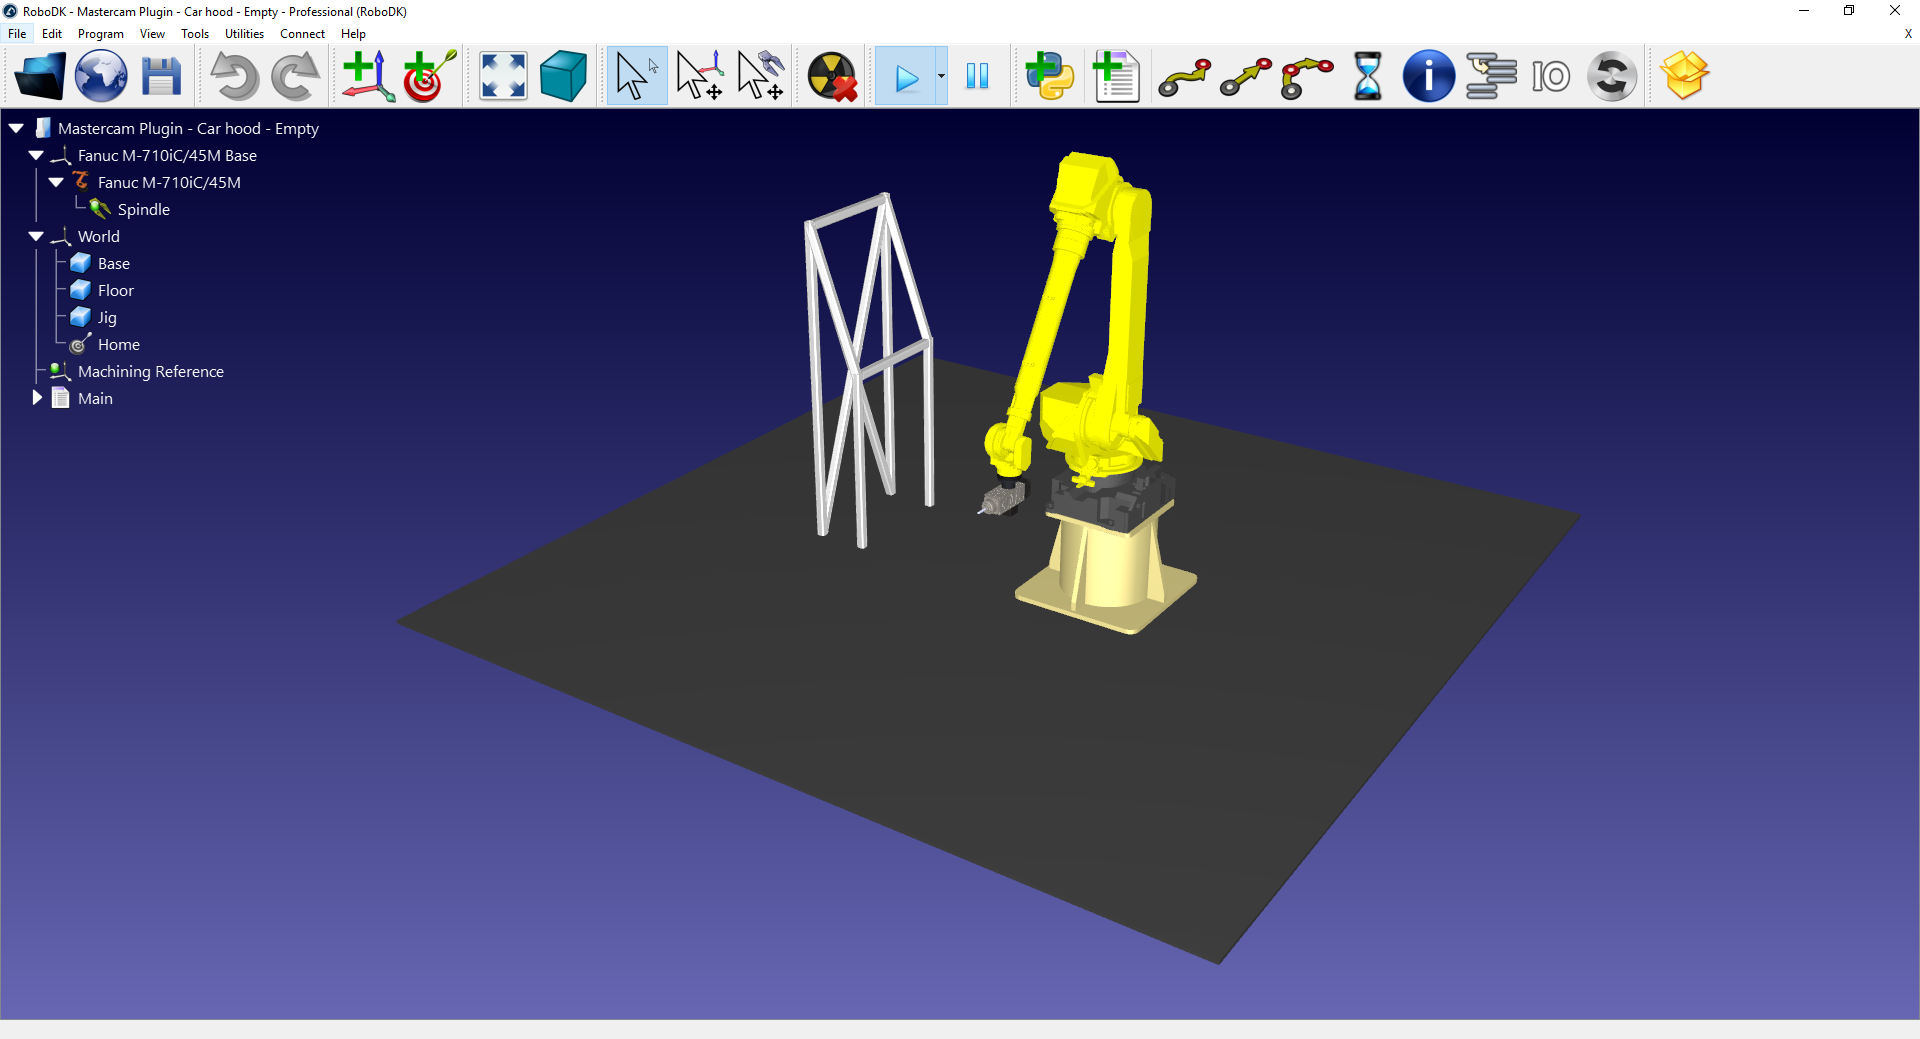This screenshot has height=1039, width=1920.
Task: Expand the Main program node
Action: (x=36, y=397)
